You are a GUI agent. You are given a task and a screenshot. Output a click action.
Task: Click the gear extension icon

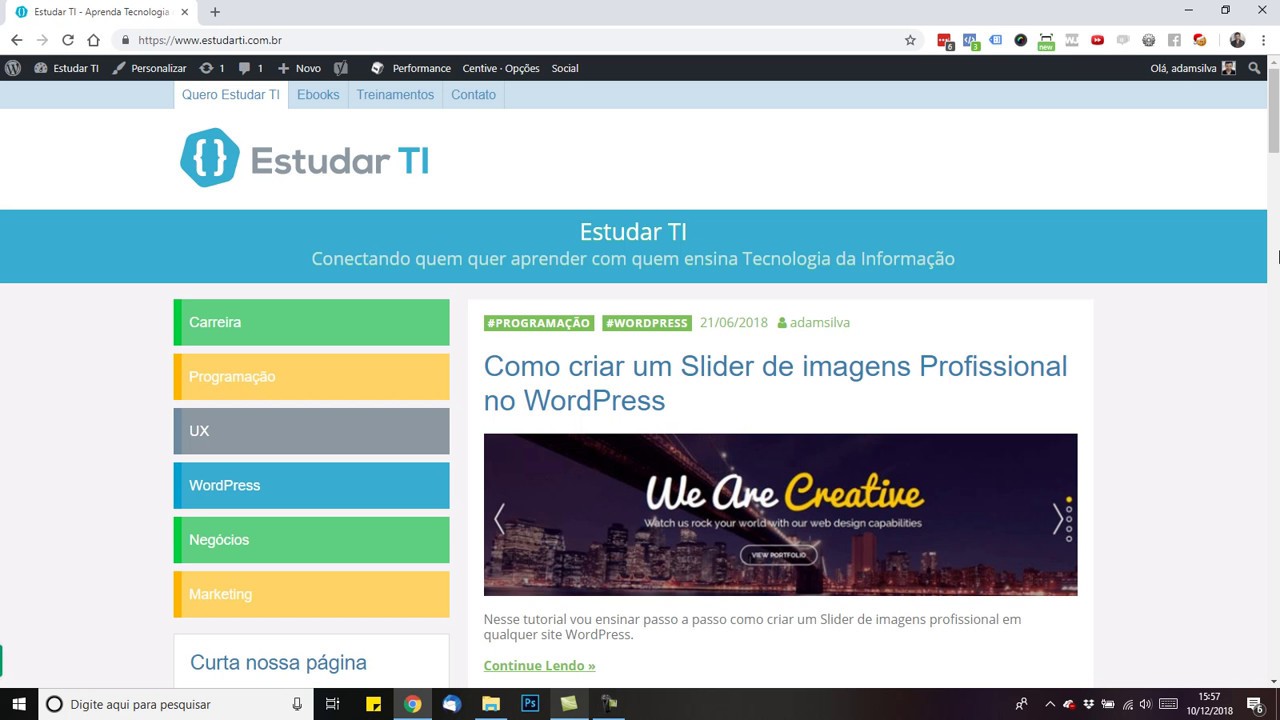coord(1148,40)
